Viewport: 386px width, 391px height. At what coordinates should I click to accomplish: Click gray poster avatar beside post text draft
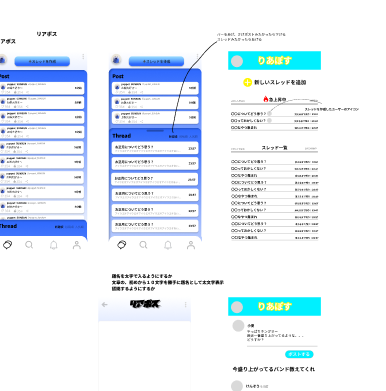(x=238, y=326)
